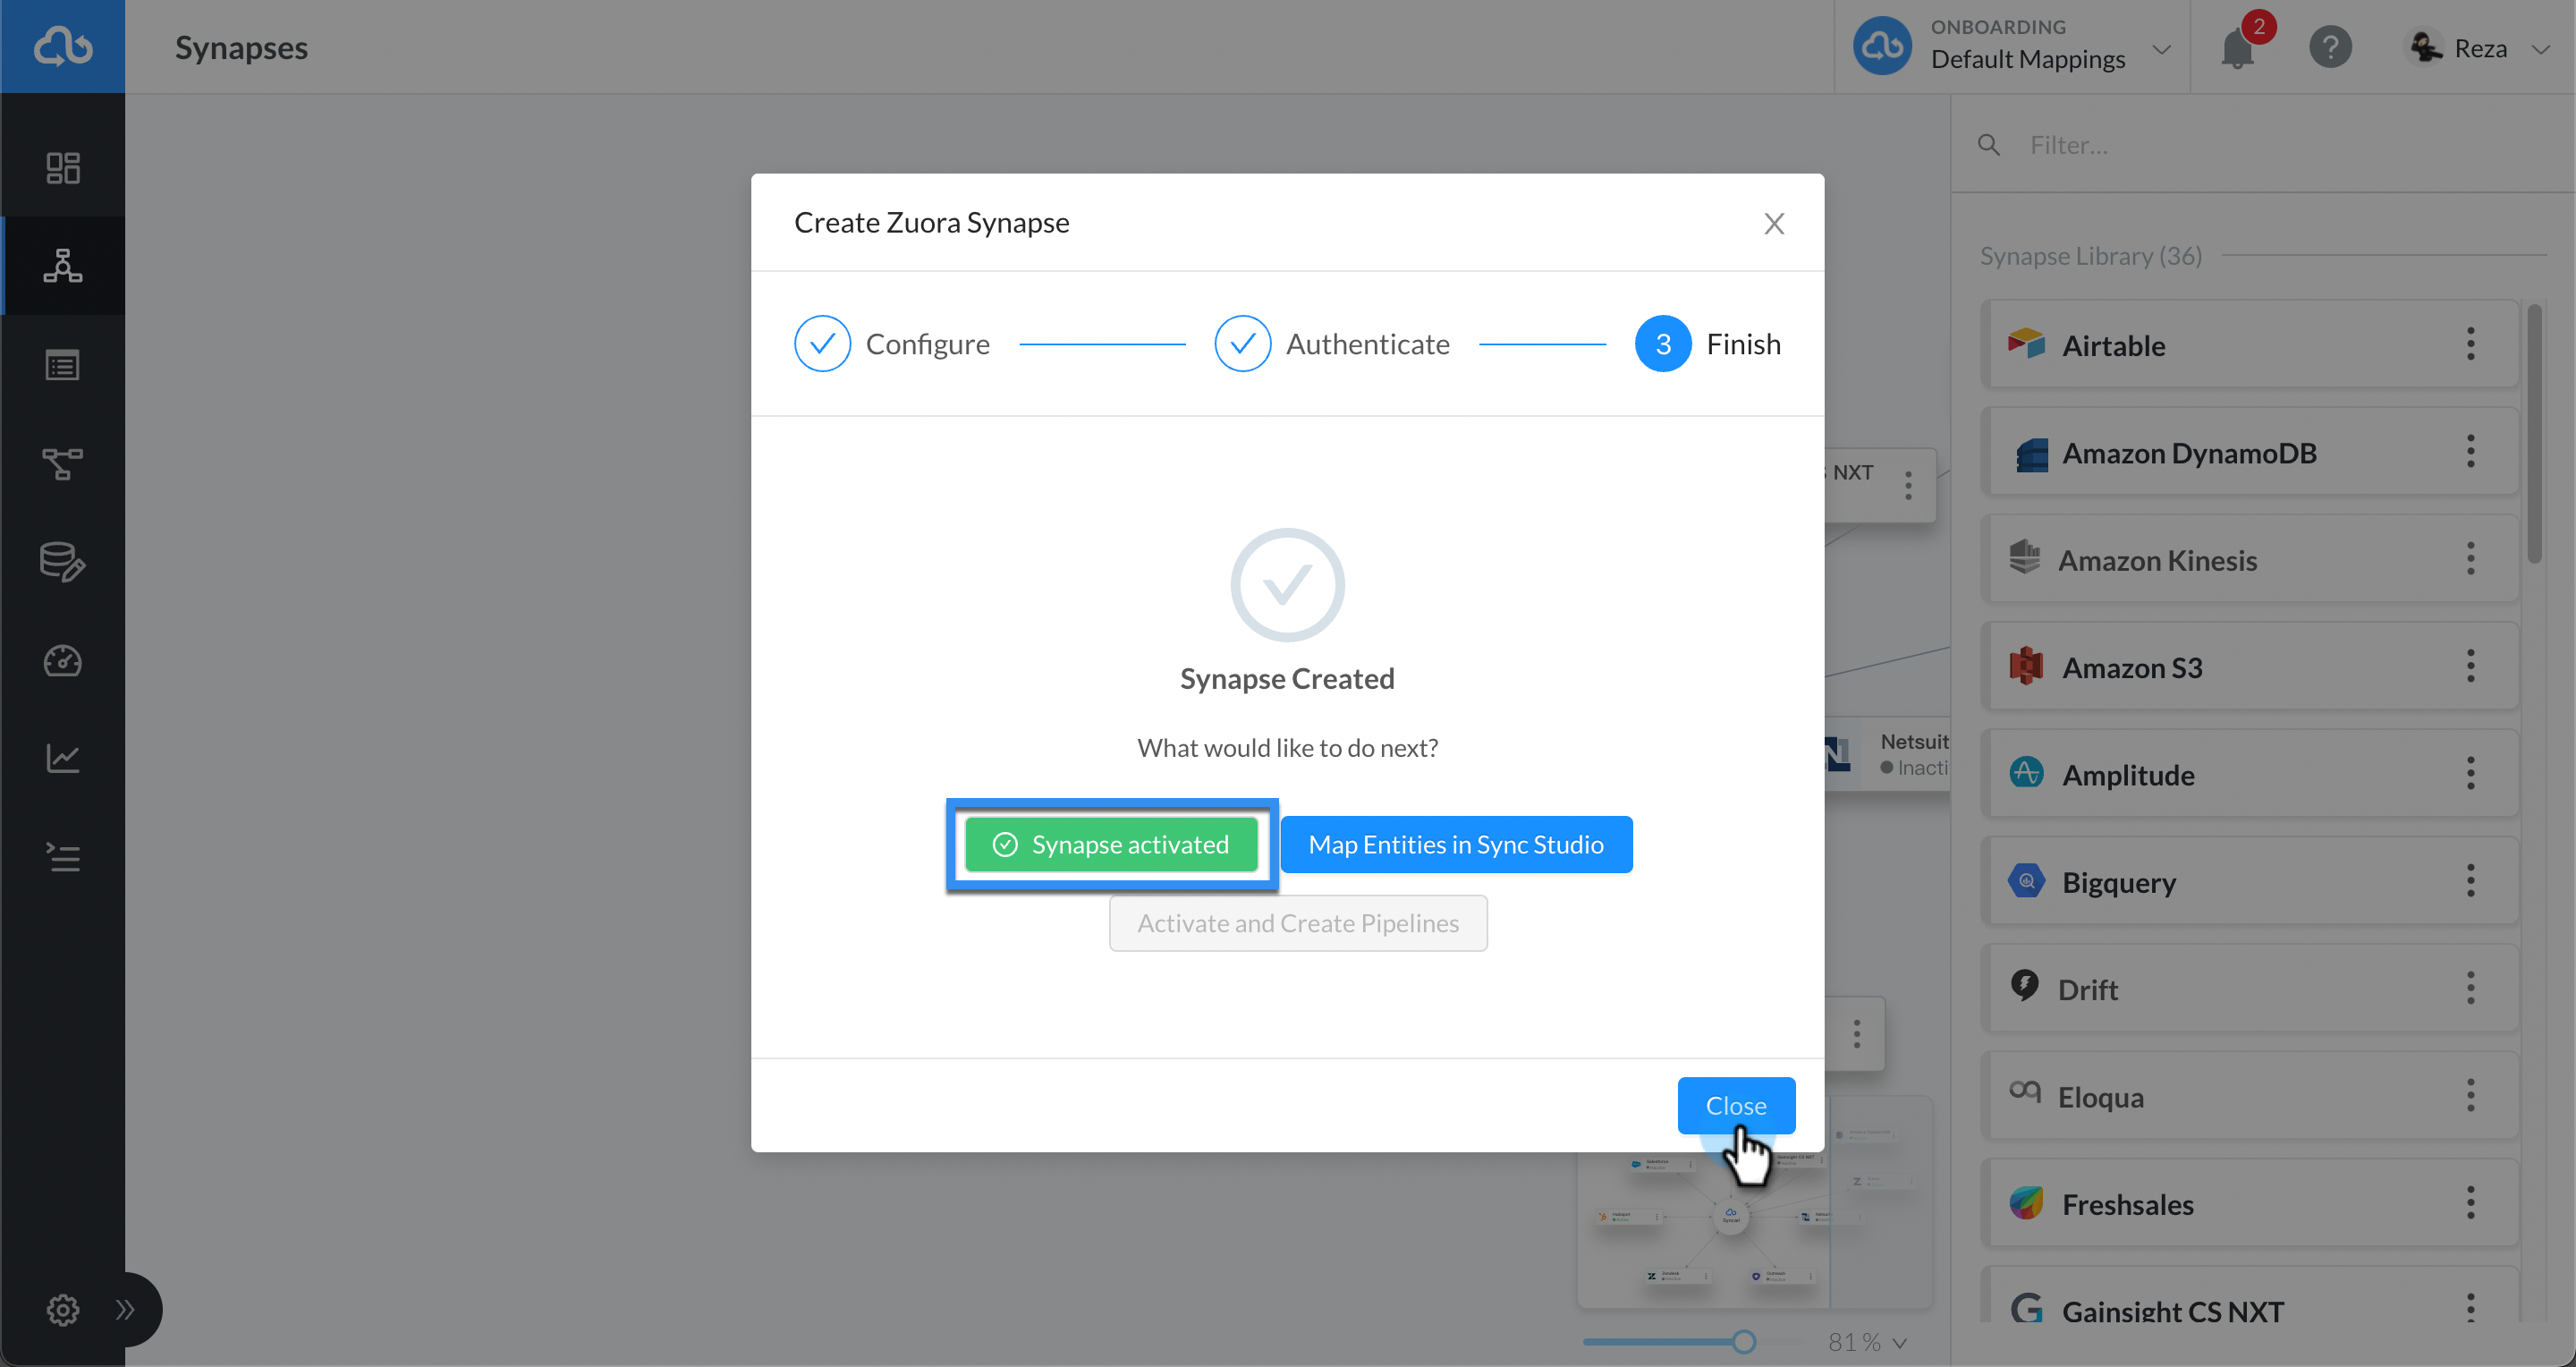The width and height of the screenshot is (2576, 1367).
Task: Open Bigquery three-dot options menu
Action: 2470,881
